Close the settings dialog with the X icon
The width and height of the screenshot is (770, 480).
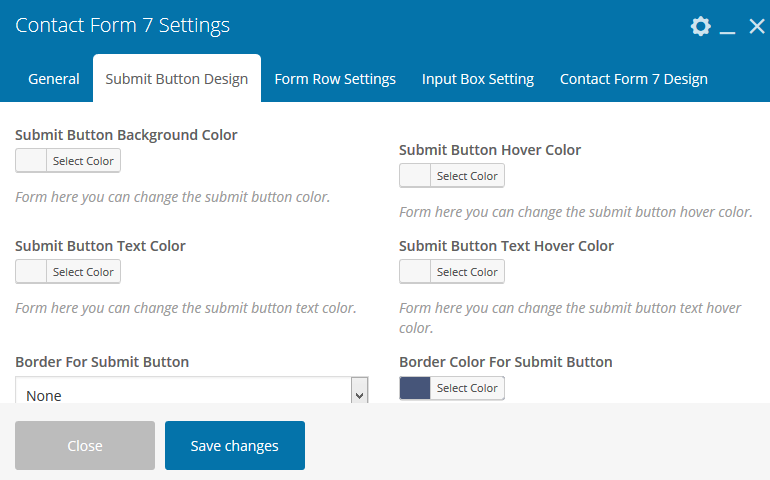756,27
